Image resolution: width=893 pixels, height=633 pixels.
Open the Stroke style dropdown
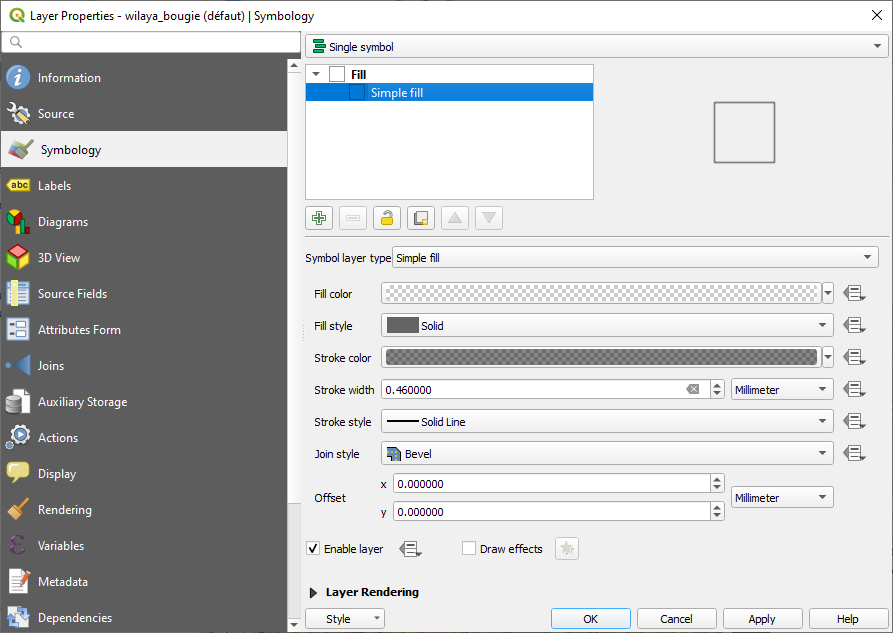(607, 422)
